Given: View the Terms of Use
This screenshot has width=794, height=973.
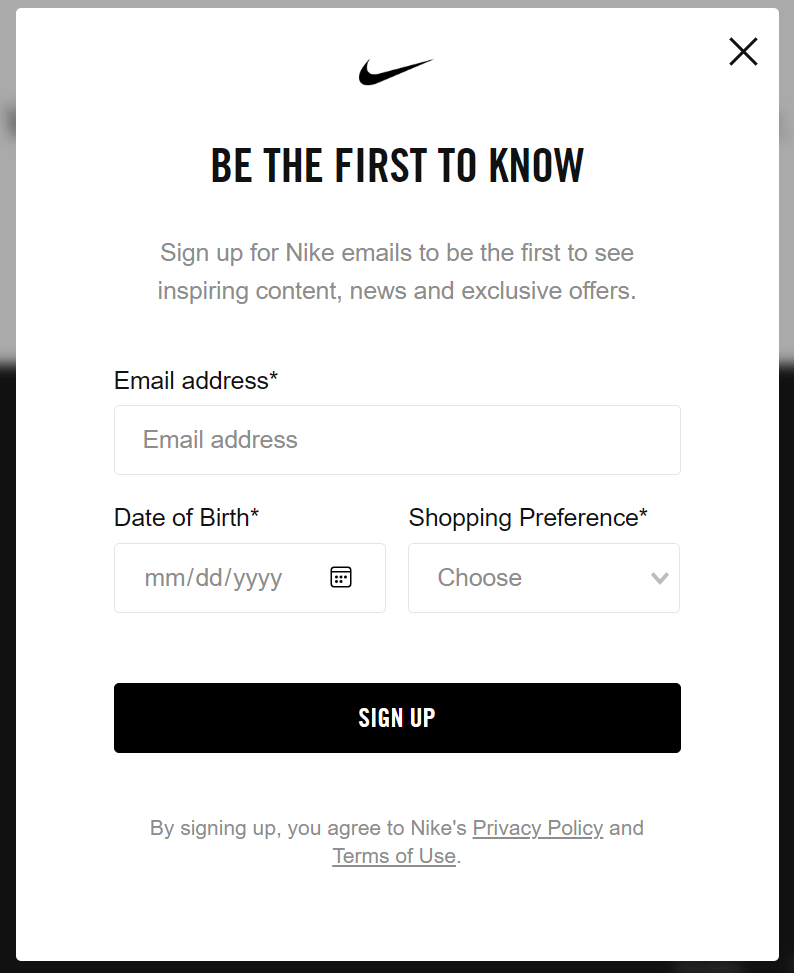Looking at the screenshot, I should click(392, 856).
